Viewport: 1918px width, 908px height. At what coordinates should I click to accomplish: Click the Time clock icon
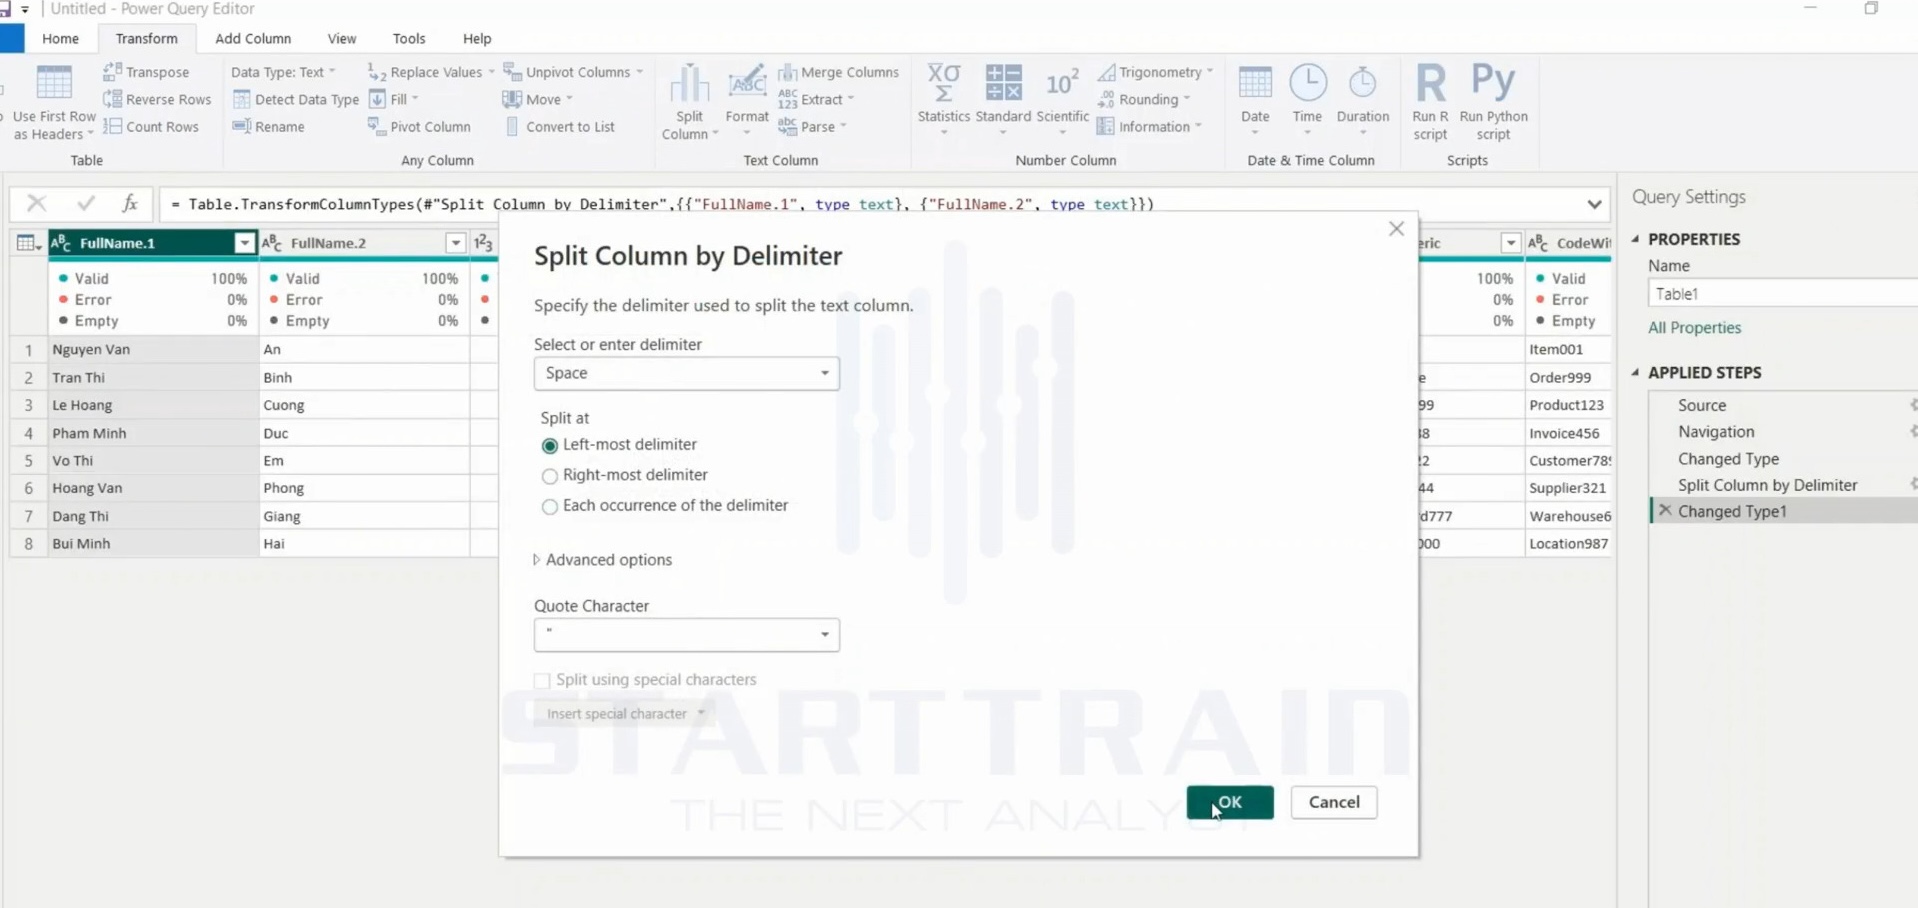point(1307,83)
